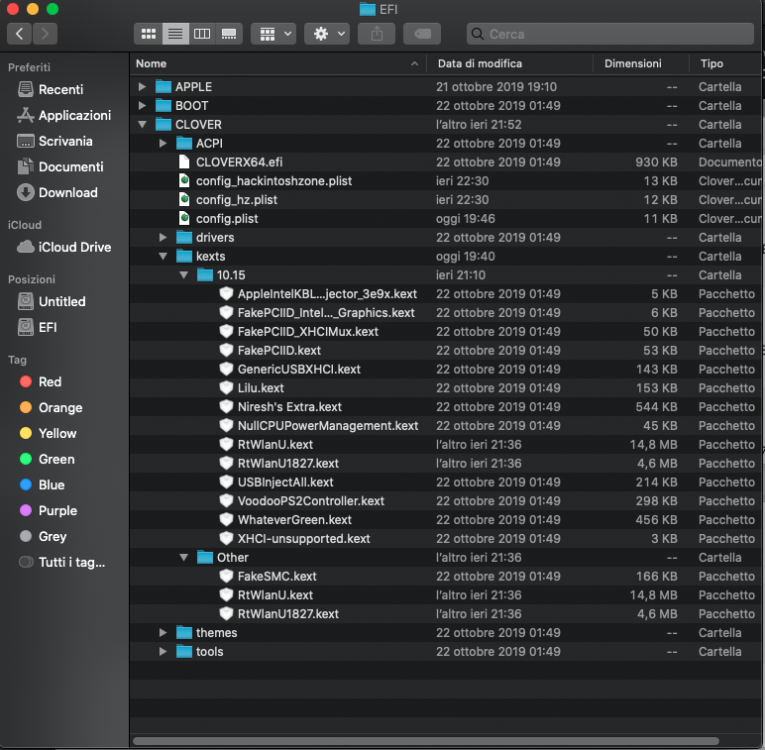The width and height of the screenshot is (765, 750).
Task: Expand the drivers folder triangle
Action: coord(163,238)
